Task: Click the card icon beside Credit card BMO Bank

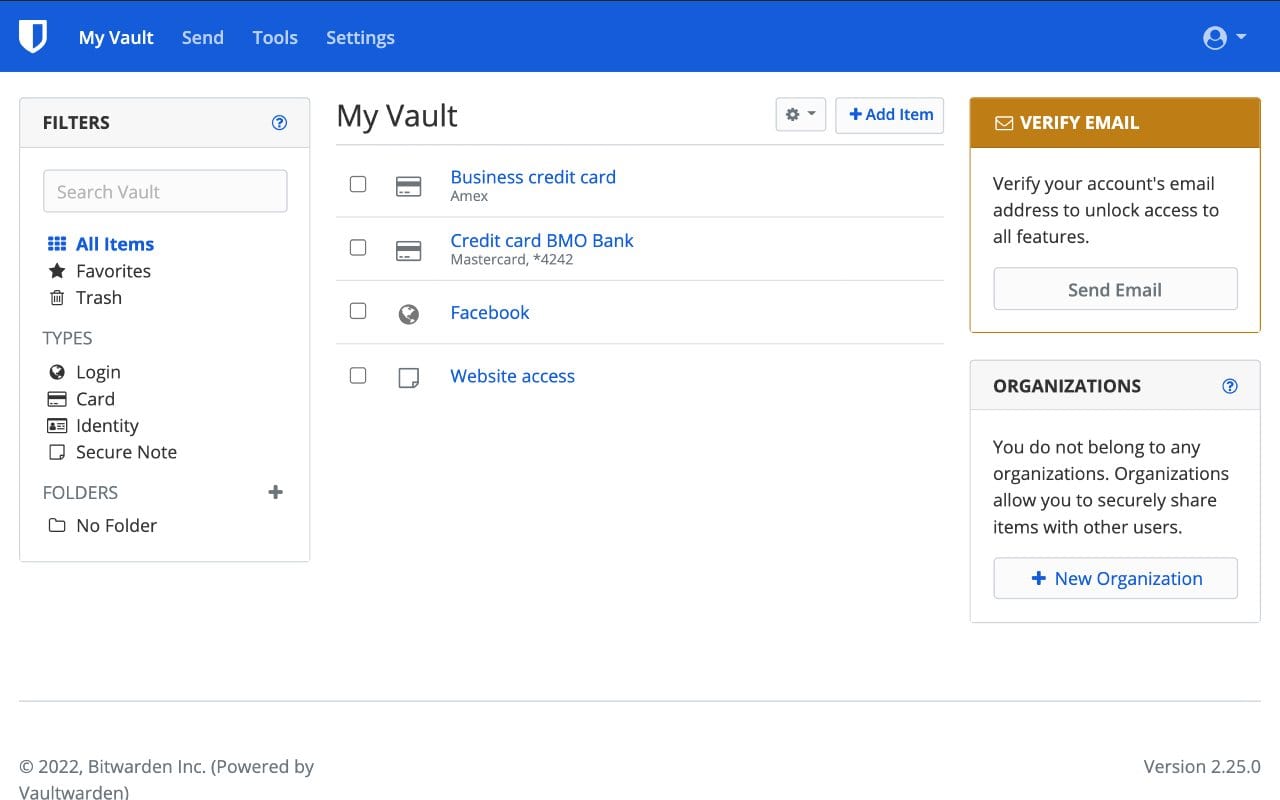Action: pyautogui.click(x=408, y=250)
